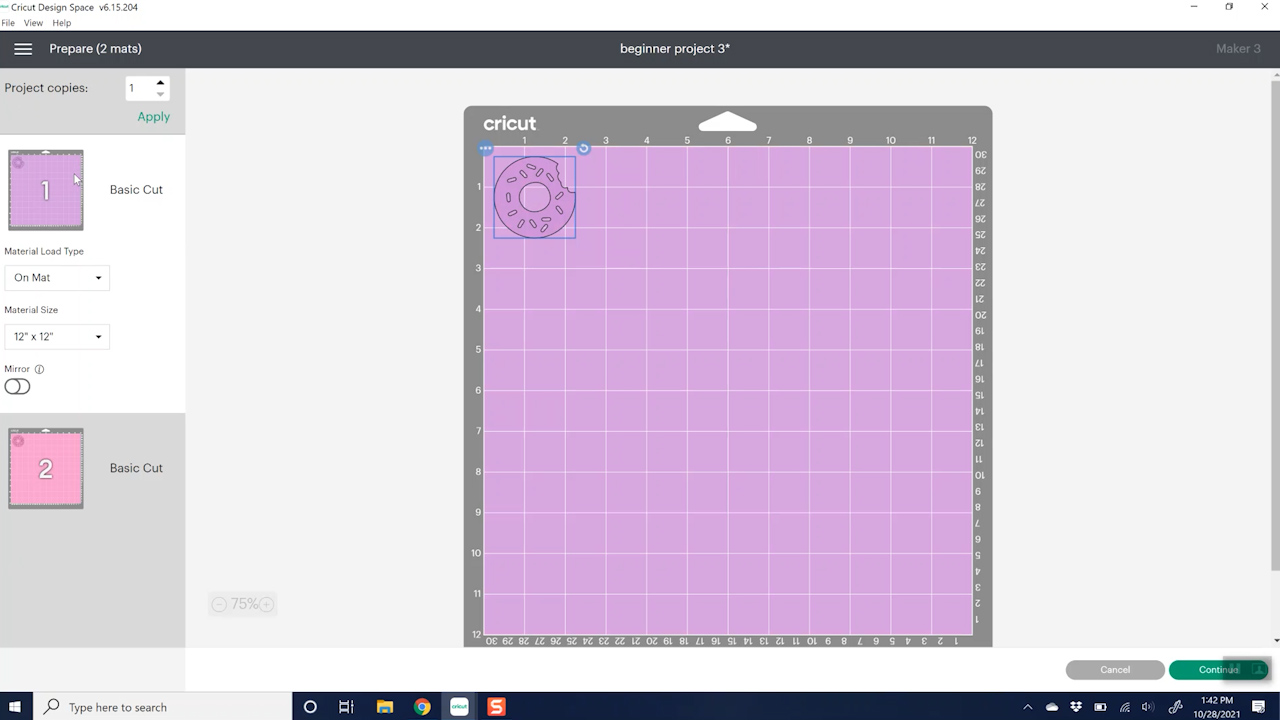Click the Dropbox tray icon

pyautogui.click(x=1076, y=707)
